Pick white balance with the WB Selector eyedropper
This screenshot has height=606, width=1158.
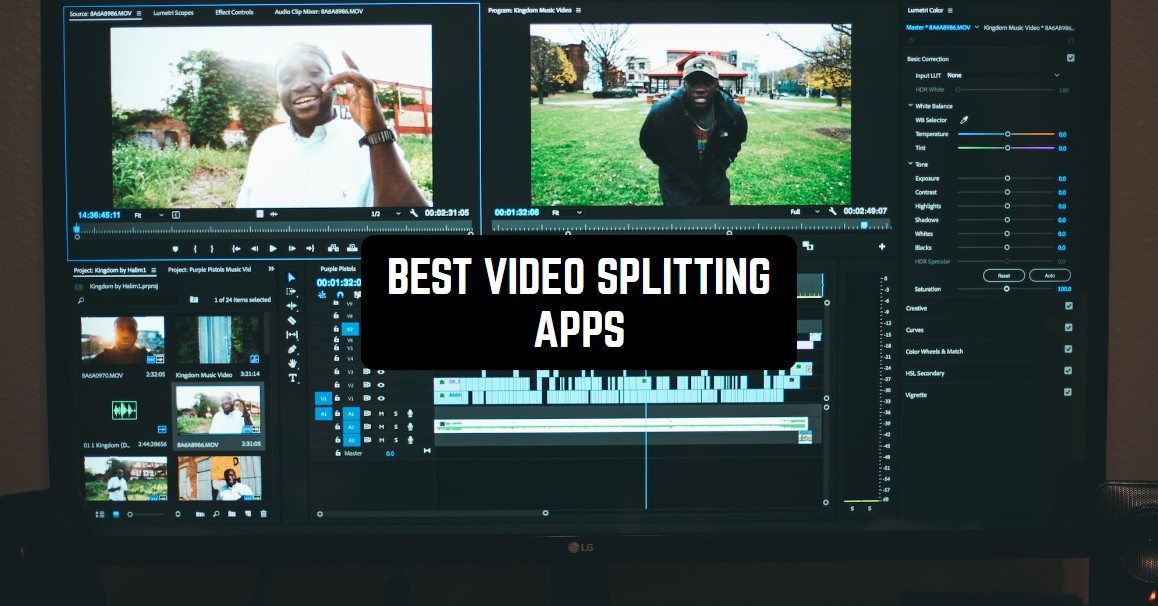click(x=964, y=119)
